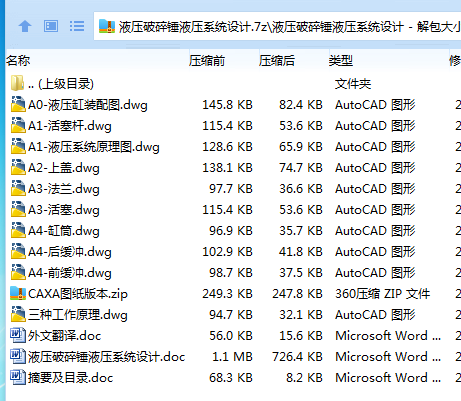The width and height of the screenshot is (461, 401).
Task: Select file A1-液压系统原理图.dwg
Action: 94,147
